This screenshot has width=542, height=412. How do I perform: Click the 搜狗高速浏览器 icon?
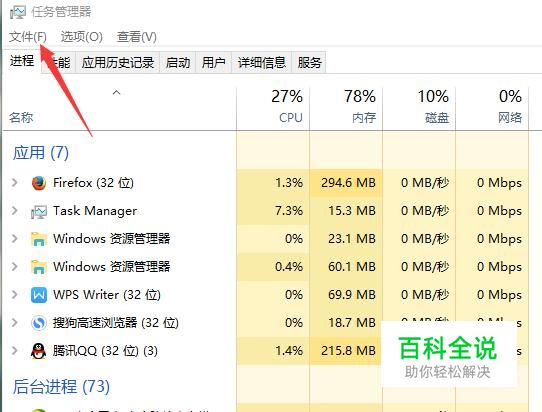point(39,323)
